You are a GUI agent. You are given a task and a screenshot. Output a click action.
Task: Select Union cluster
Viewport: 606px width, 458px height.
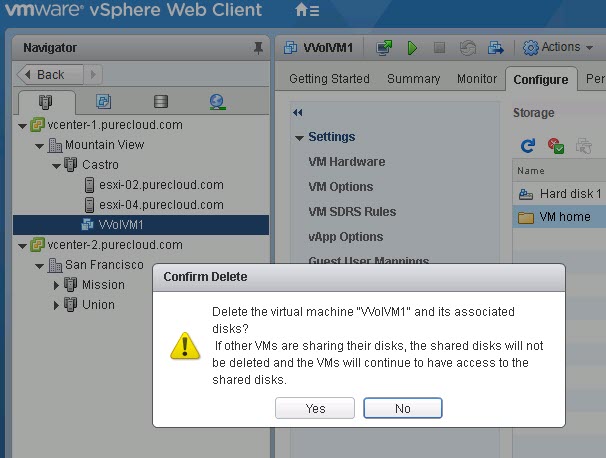pyautogui.click(x=98, y=305)
